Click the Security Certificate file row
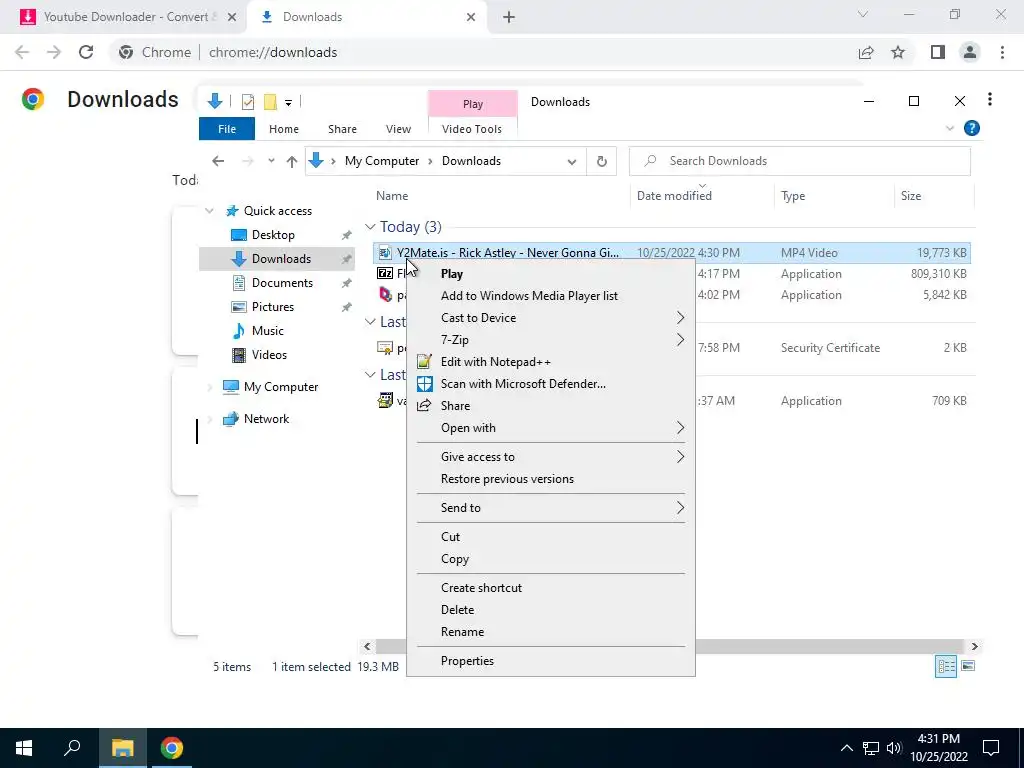The height and width of the screenshot is (768, 1024). point(672,348)
